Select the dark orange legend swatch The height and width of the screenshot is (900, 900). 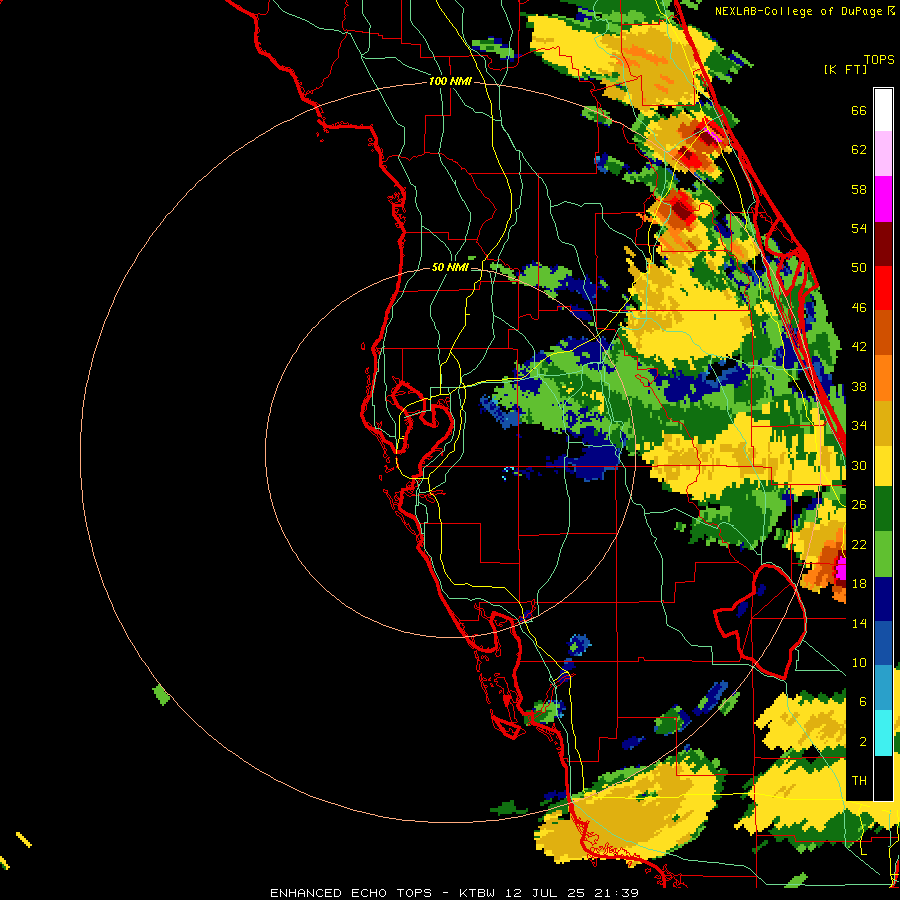[x=883, y=333]
